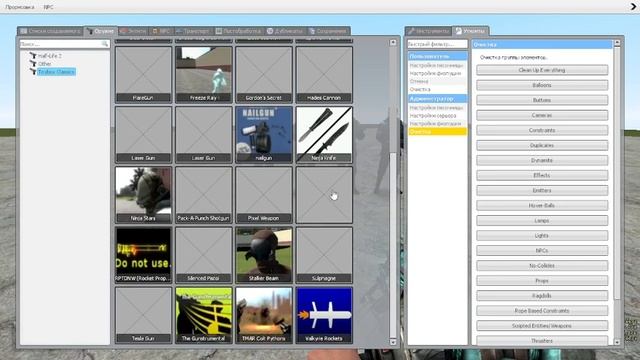Screen dimensions: 640x360
Task: Switch to the Утилиты tab
Action: (471, 31)
